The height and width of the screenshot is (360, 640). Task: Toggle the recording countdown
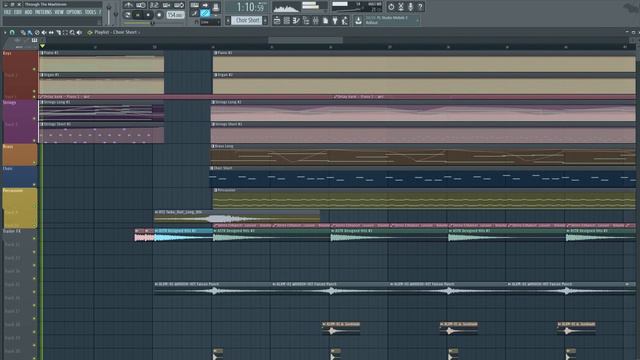[154, 5]
